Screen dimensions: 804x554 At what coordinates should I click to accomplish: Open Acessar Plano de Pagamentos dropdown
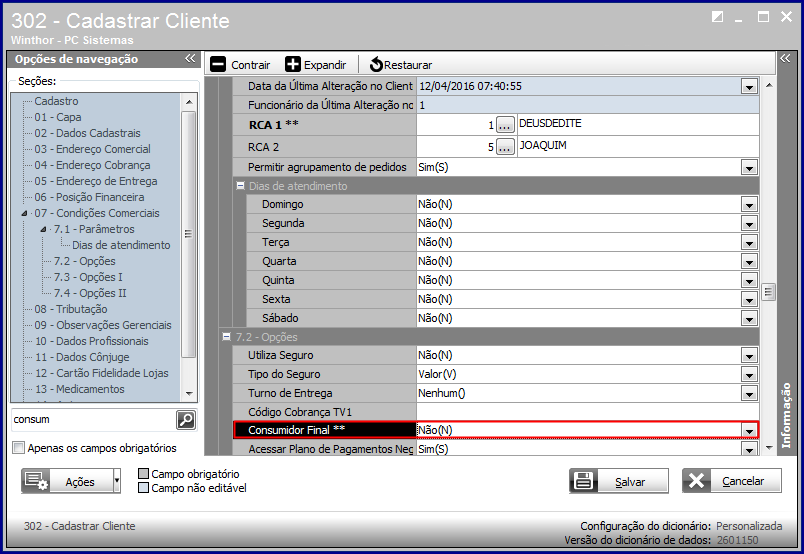pyautogui.click(x=749, y=449)
